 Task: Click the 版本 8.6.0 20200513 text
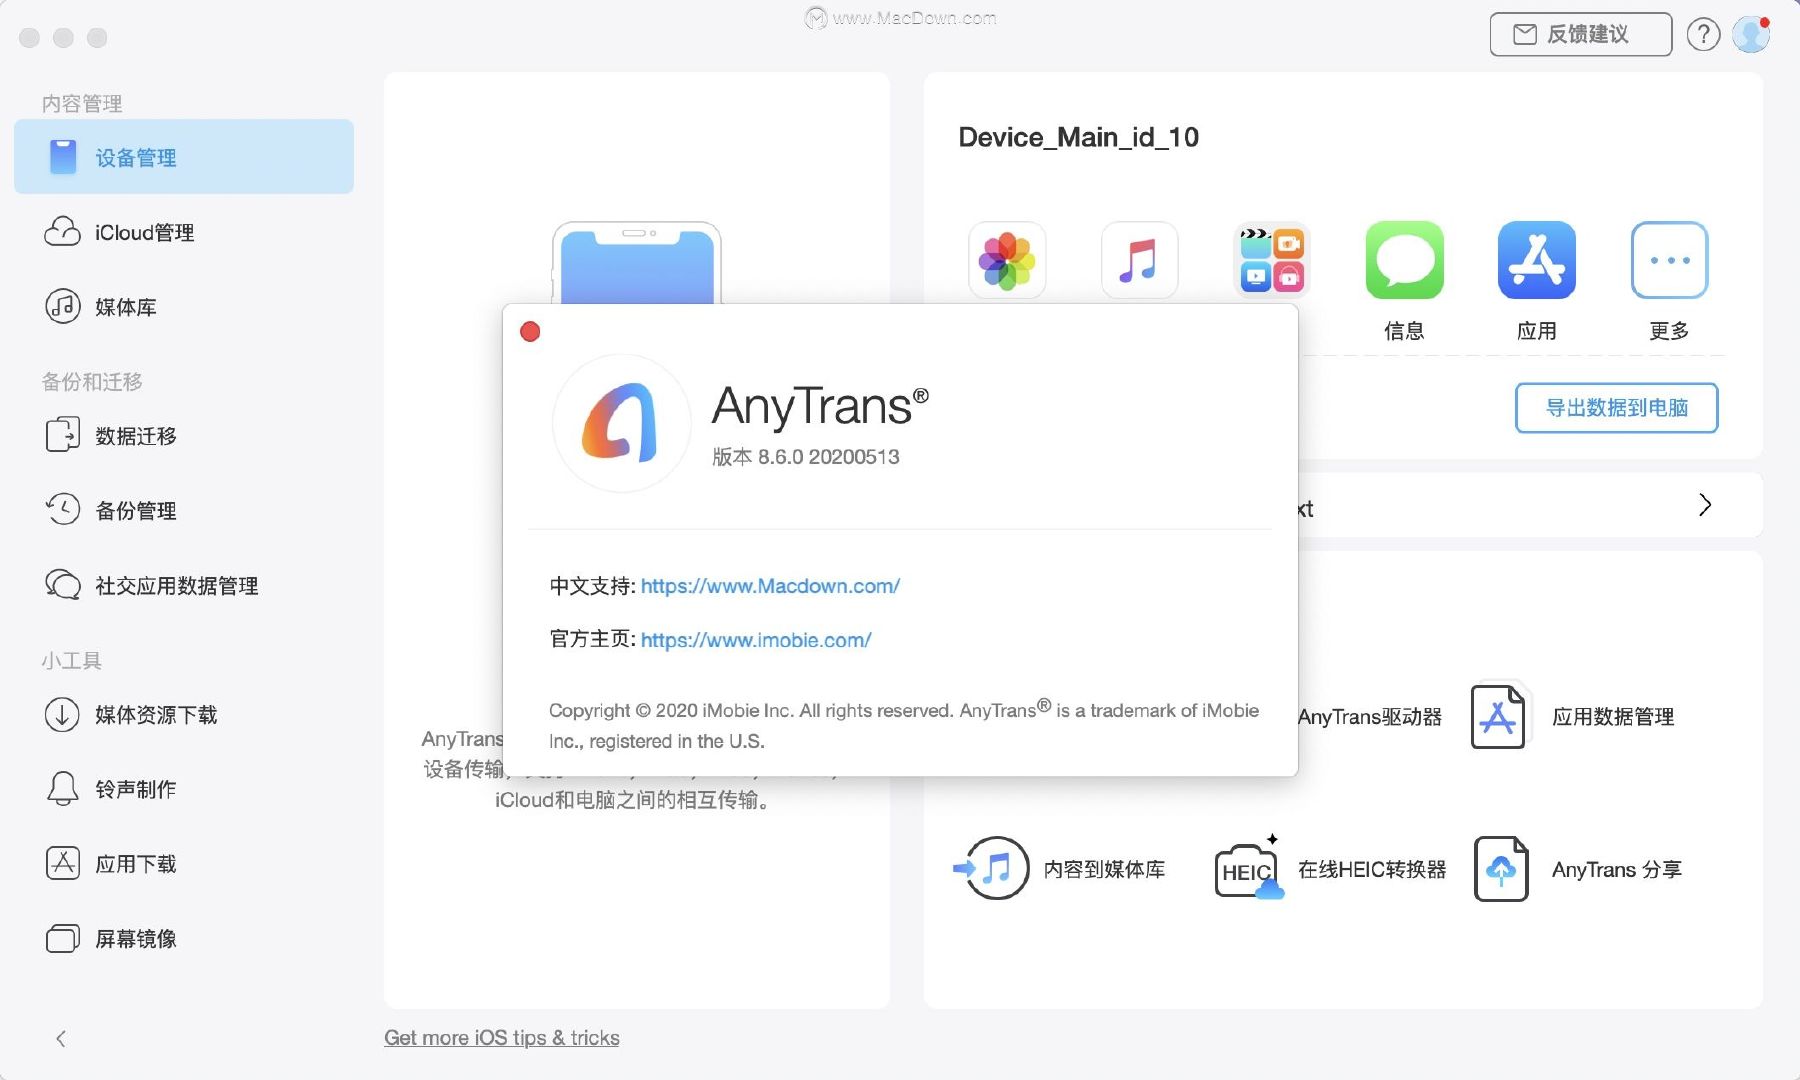coord(806,457)
